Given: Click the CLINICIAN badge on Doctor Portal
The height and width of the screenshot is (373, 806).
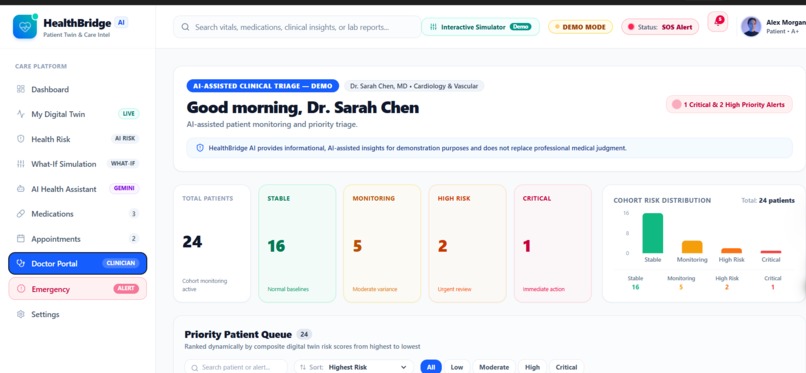Looking at the screenshot, I should [120, 264].
